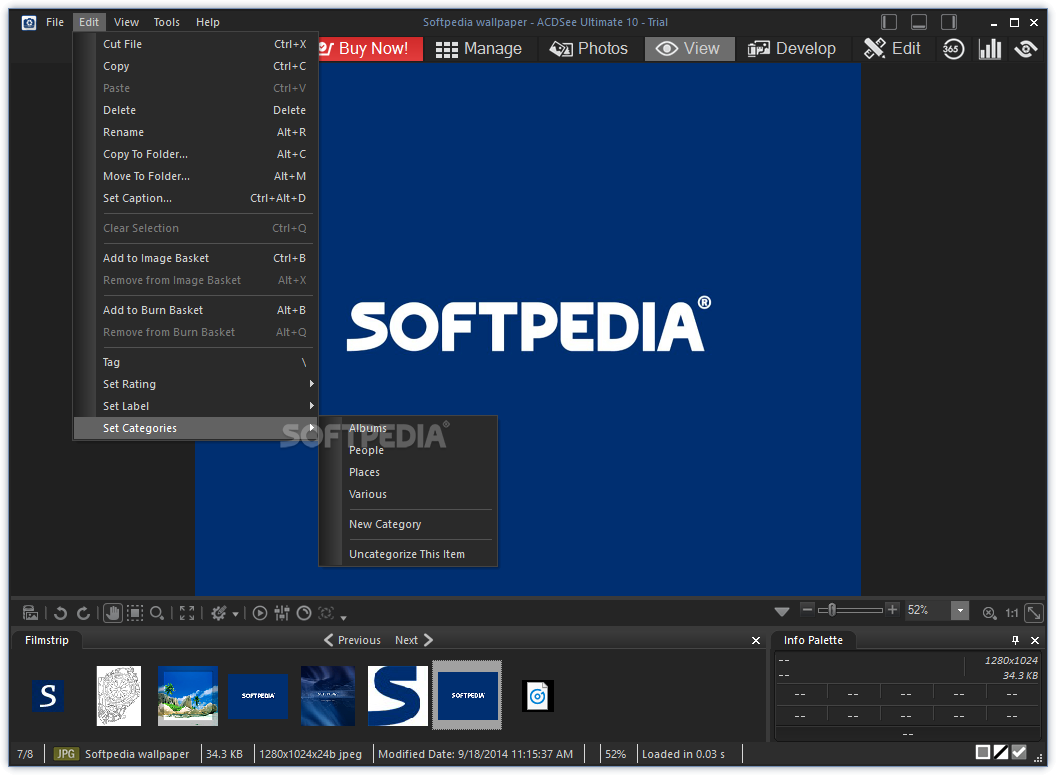Image resolution: width=1056 pixels, height=775 pixels.
Task: Switch to View mode
Action: pos(689,49)
